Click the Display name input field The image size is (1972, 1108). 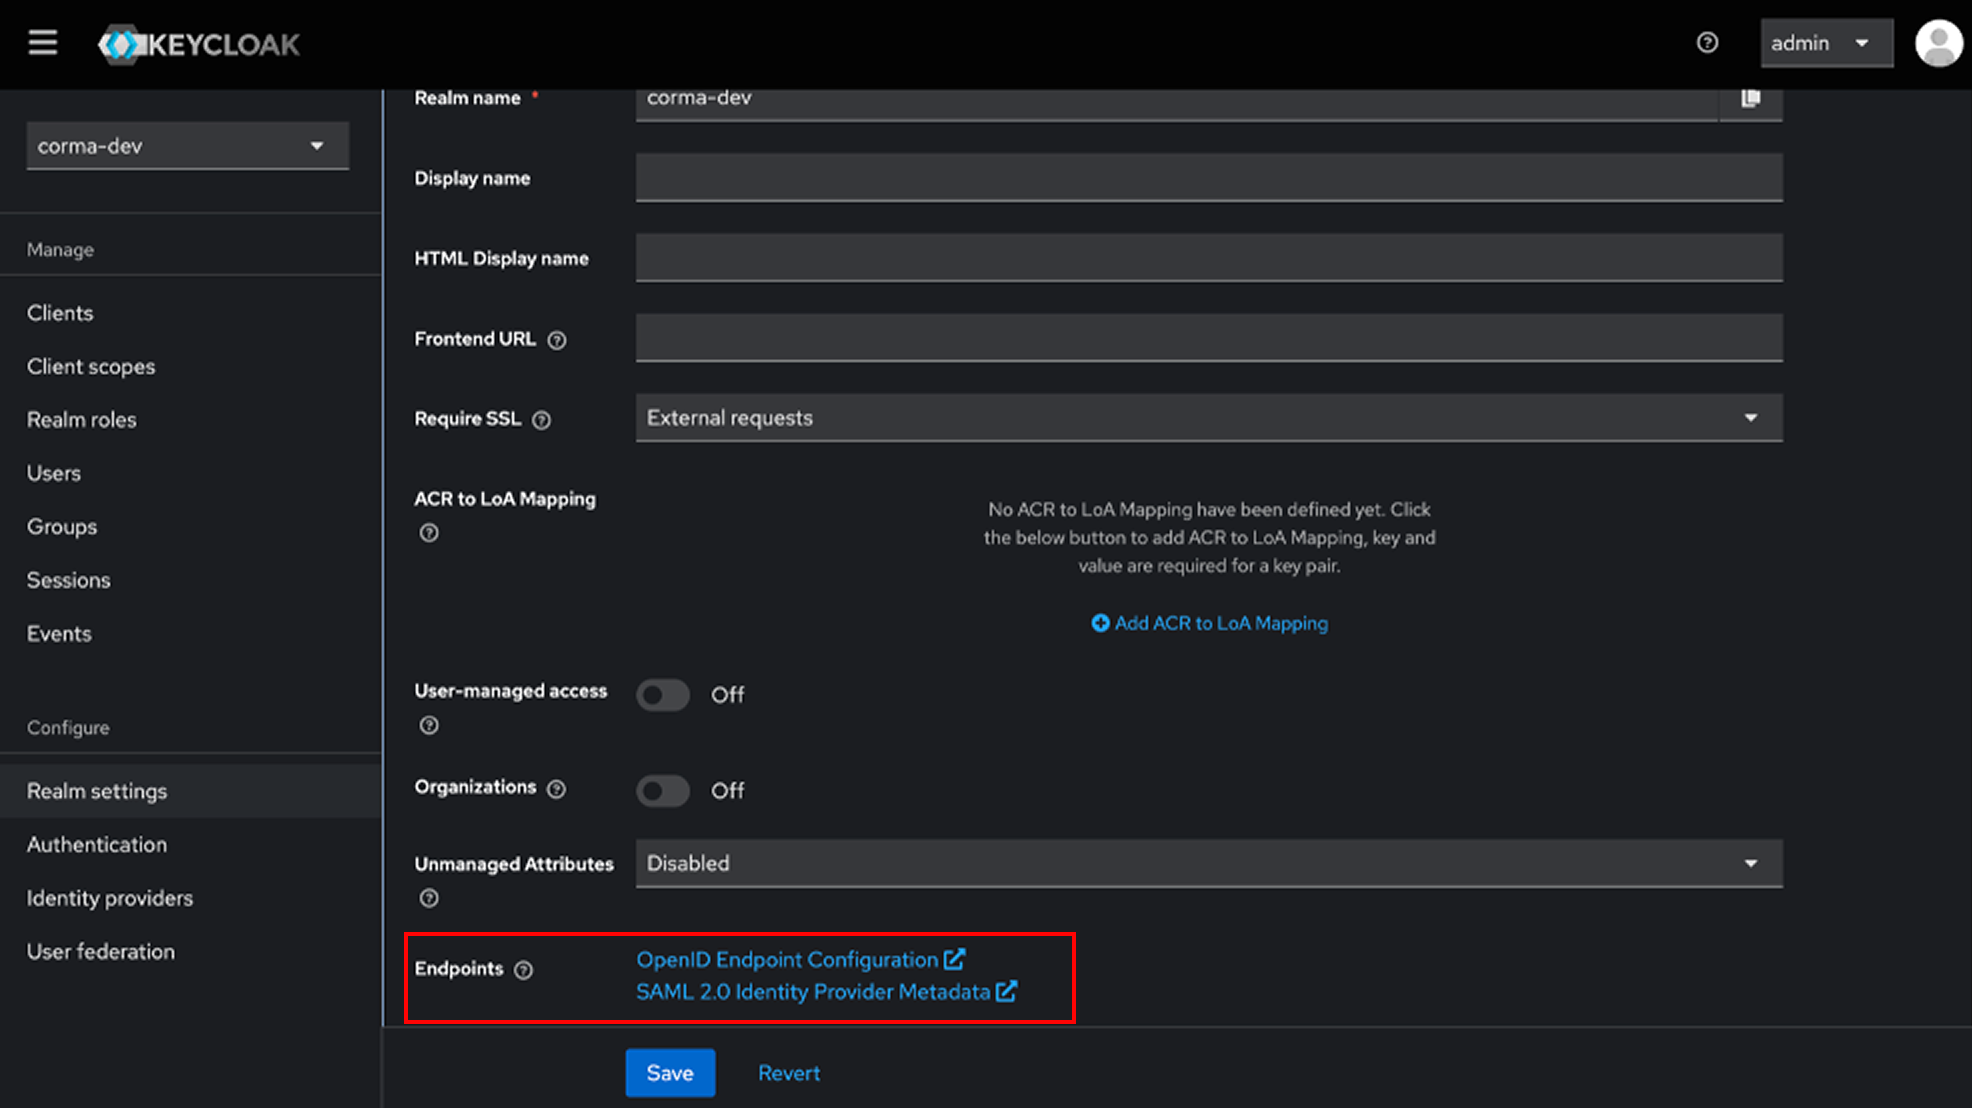tap(1209, 178)
